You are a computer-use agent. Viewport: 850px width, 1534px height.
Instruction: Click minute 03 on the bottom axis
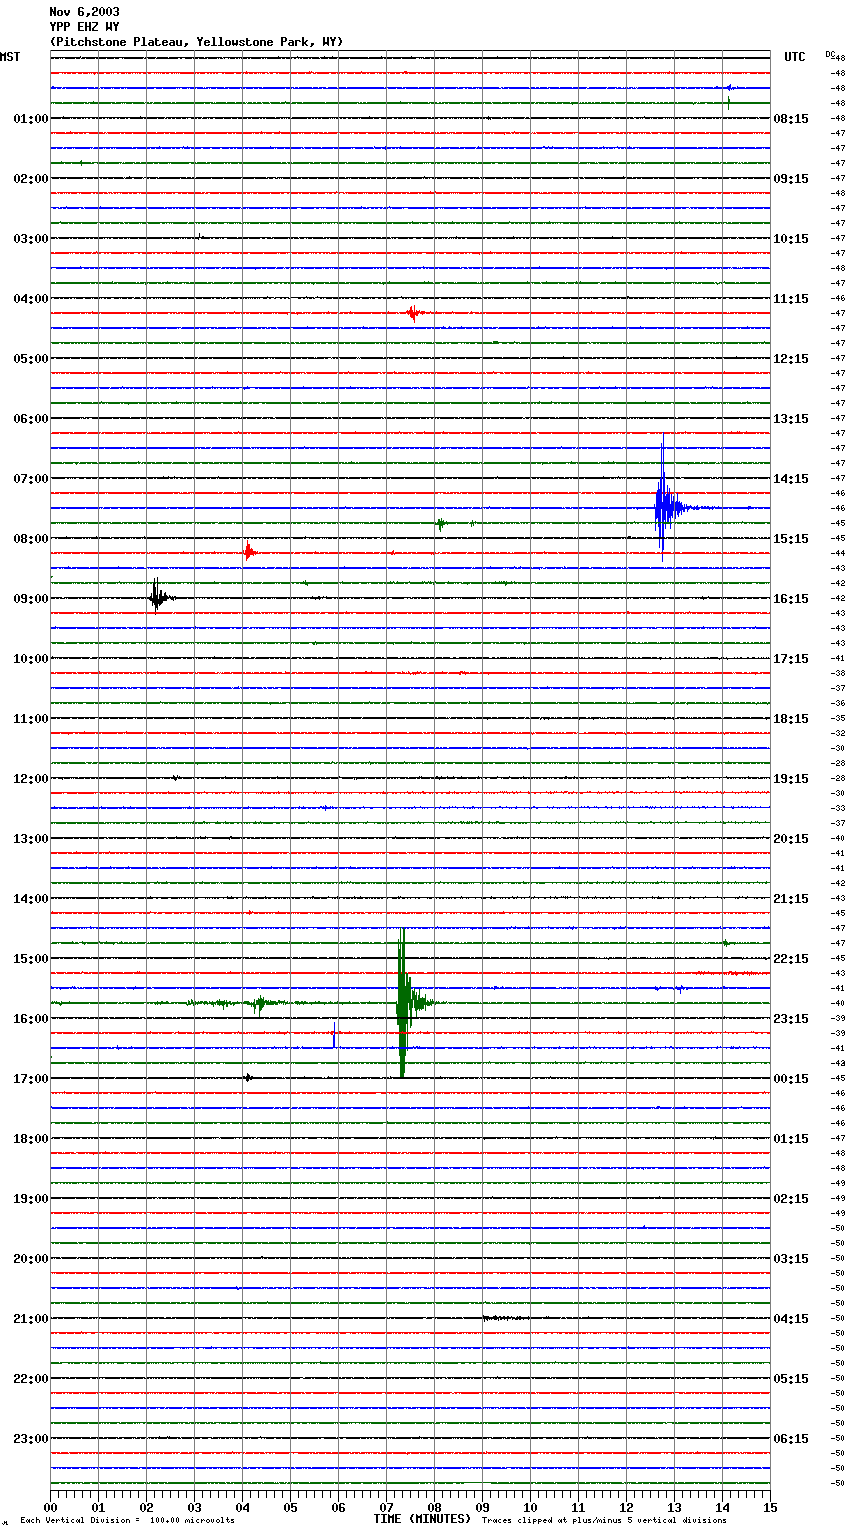(x=194, y=1507)
